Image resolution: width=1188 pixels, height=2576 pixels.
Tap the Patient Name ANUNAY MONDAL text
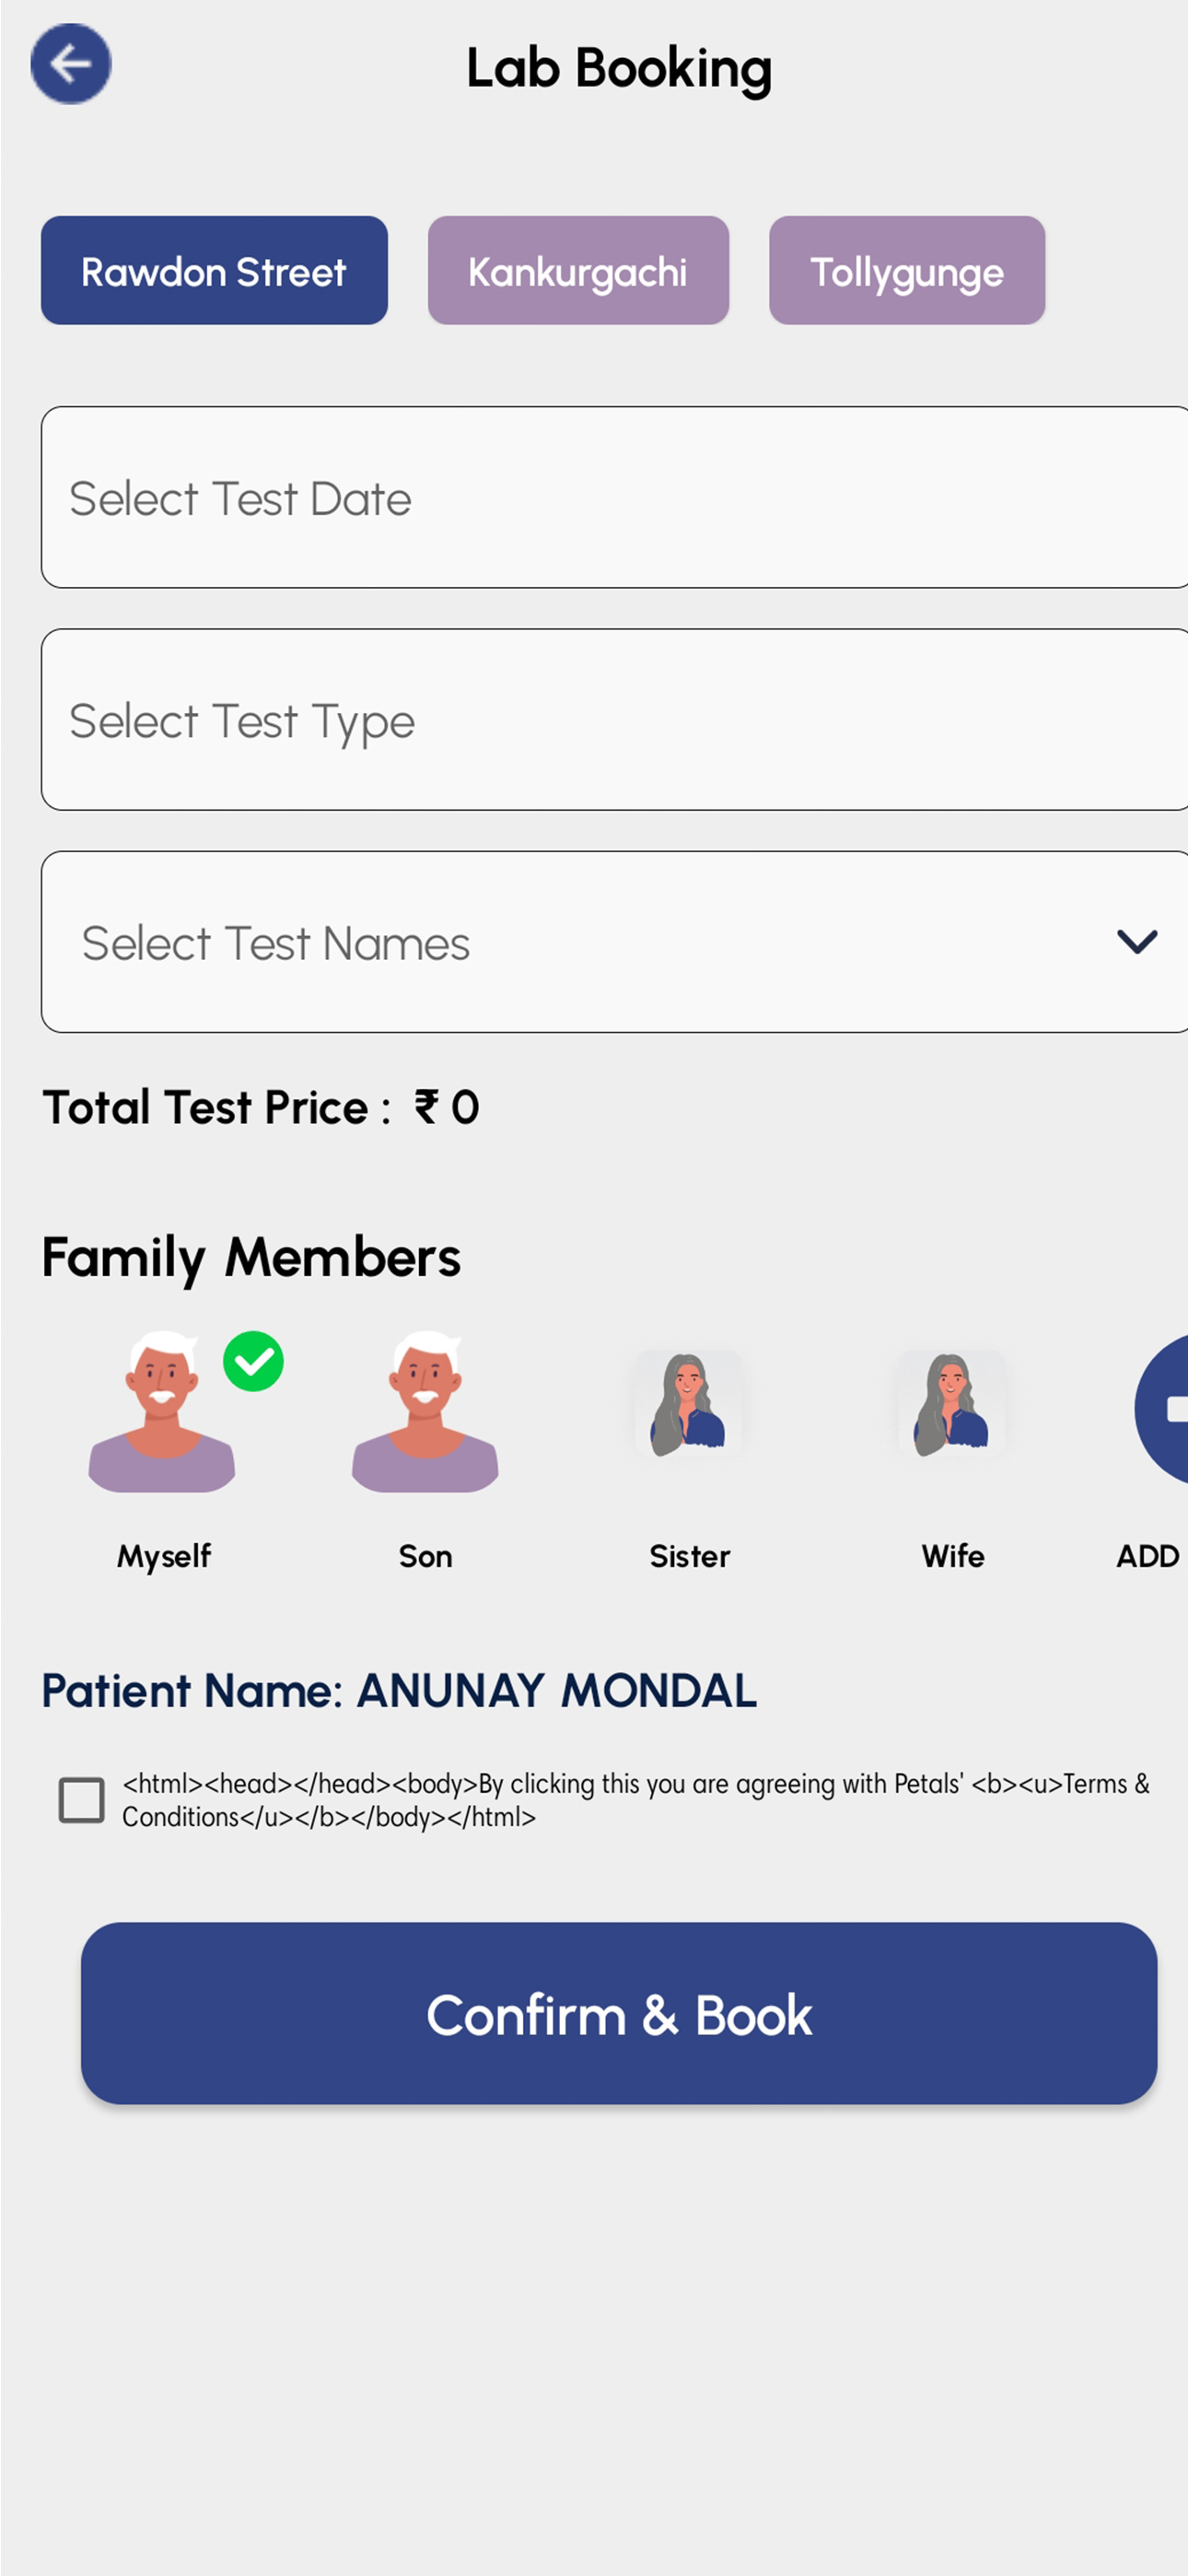pyautogui.click(x=399, y=1691)
